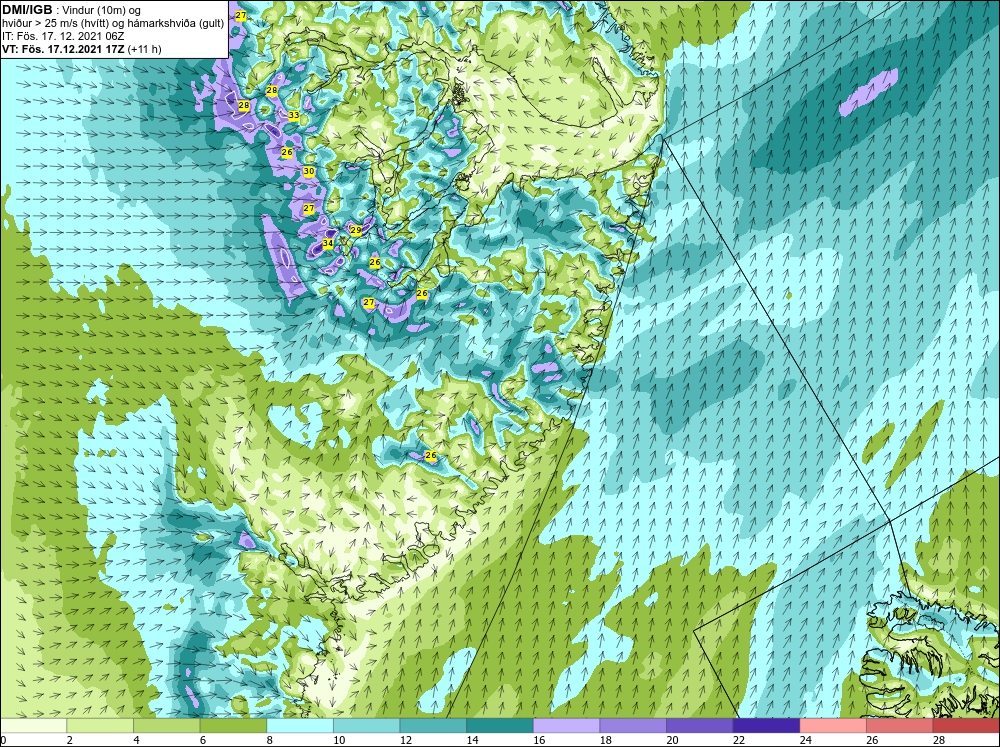The width and height of the screenshot is (1000, 747).
Task: Pick the 14–16 m/s dark teal swatch
Action: (500, 725)
